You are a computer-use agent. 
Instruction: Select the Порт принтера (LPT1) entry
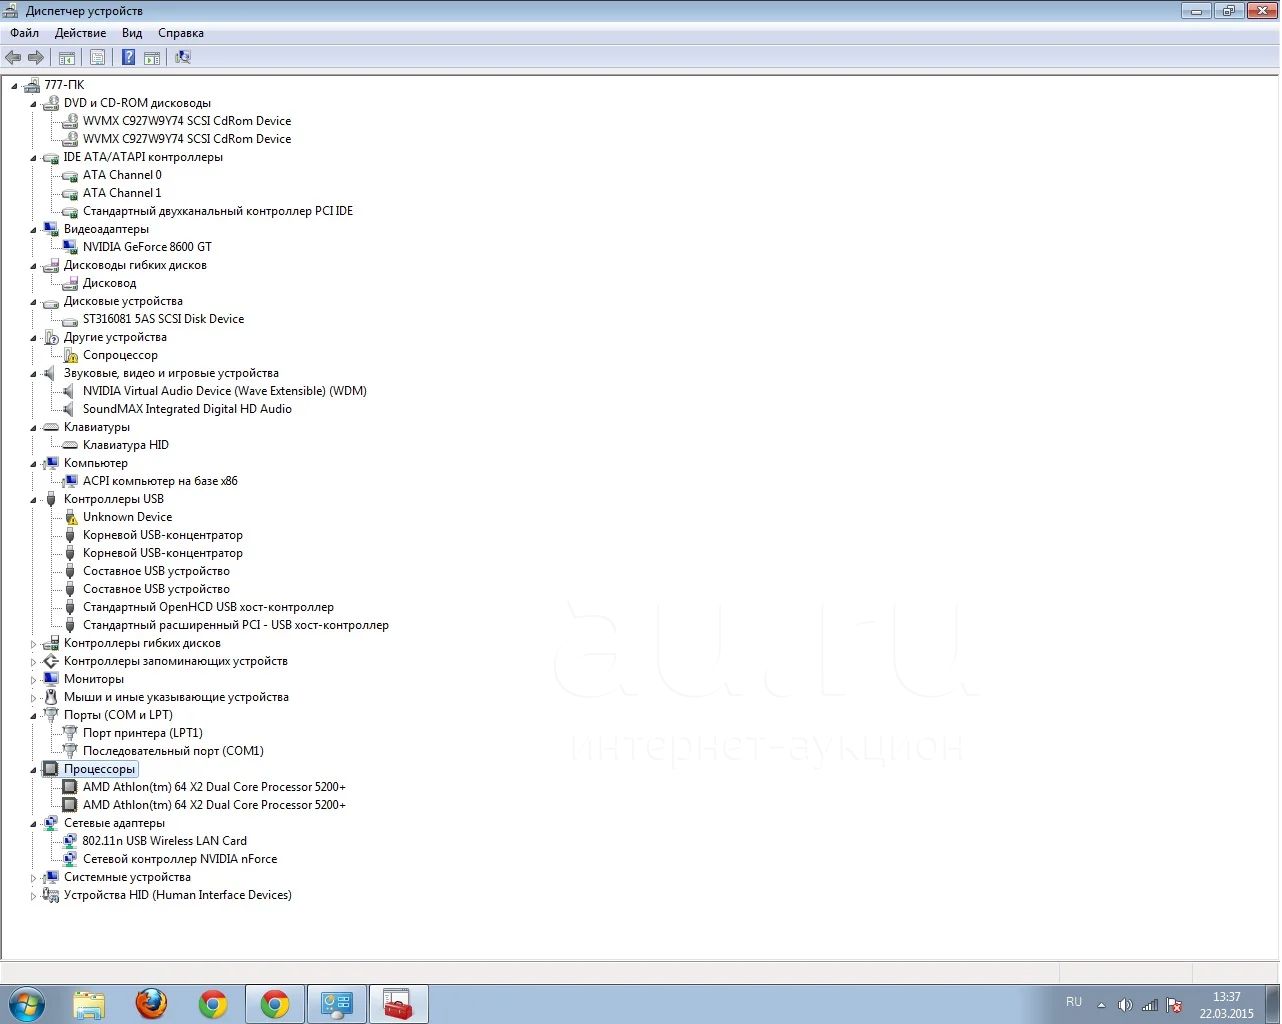click(x=142, y=733)
